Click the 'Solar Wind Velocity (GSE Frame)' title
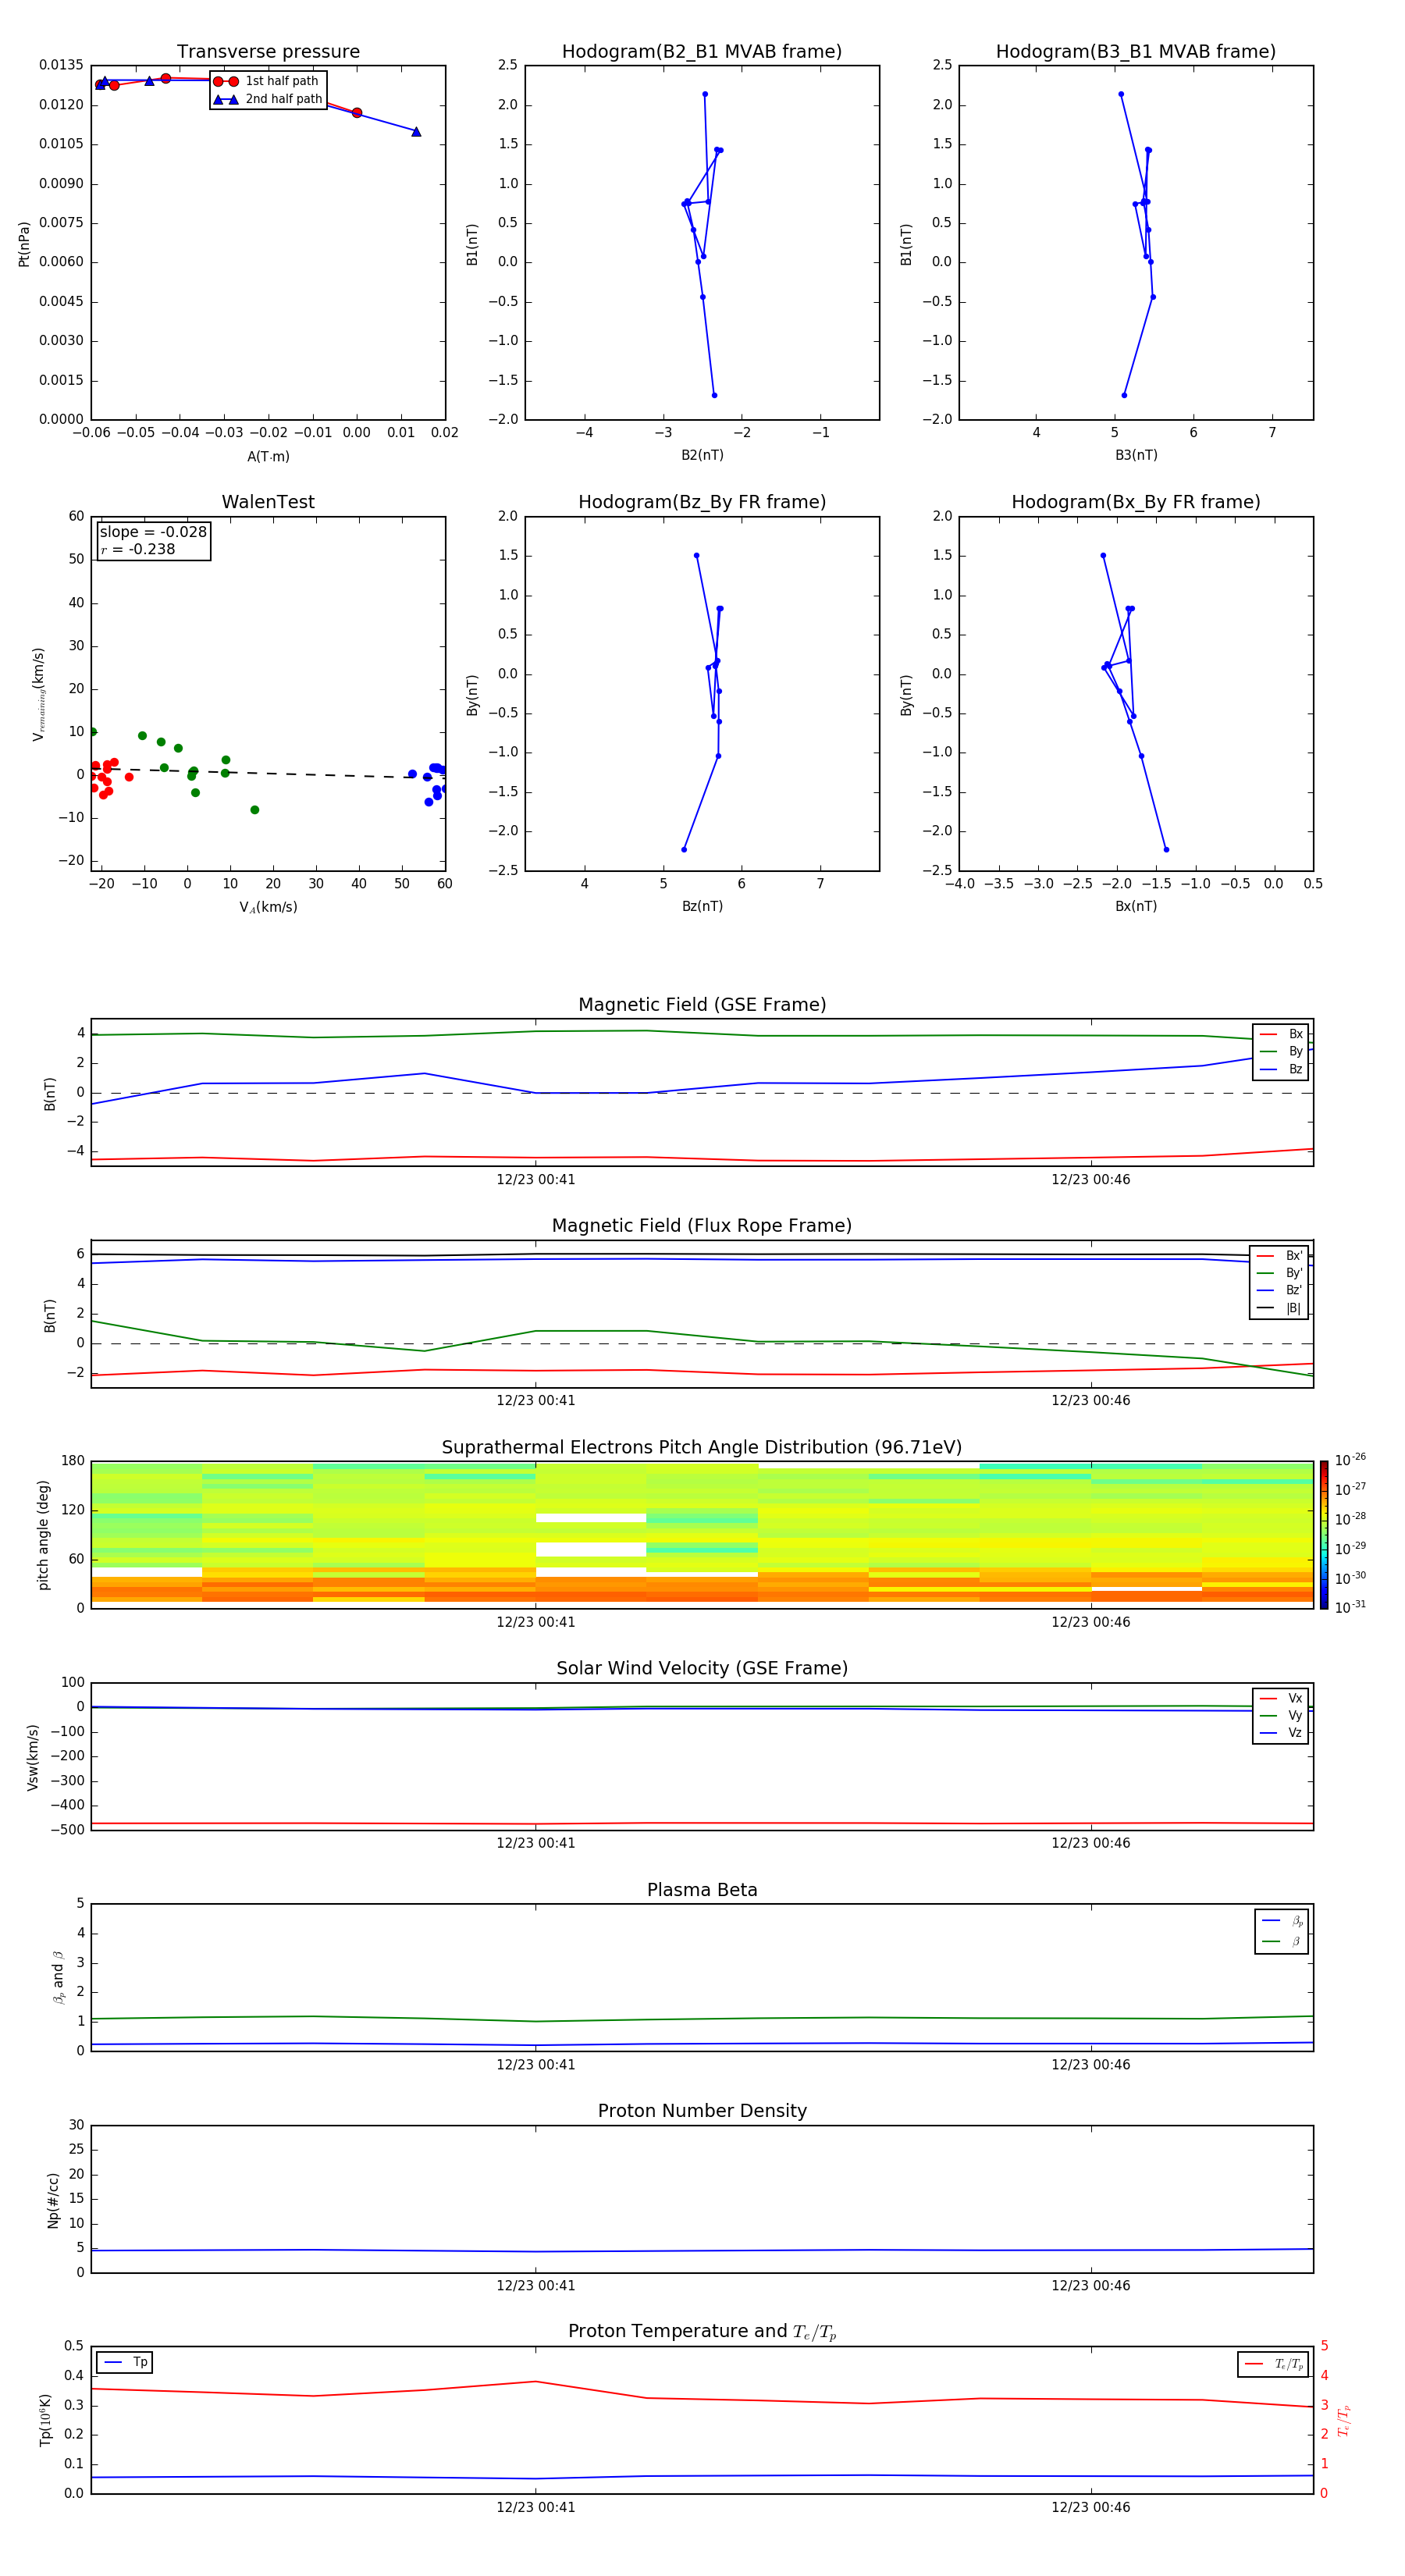Image resolution: width=1405 pixels, height=2576 pixels. click(x=702, y=1668)
